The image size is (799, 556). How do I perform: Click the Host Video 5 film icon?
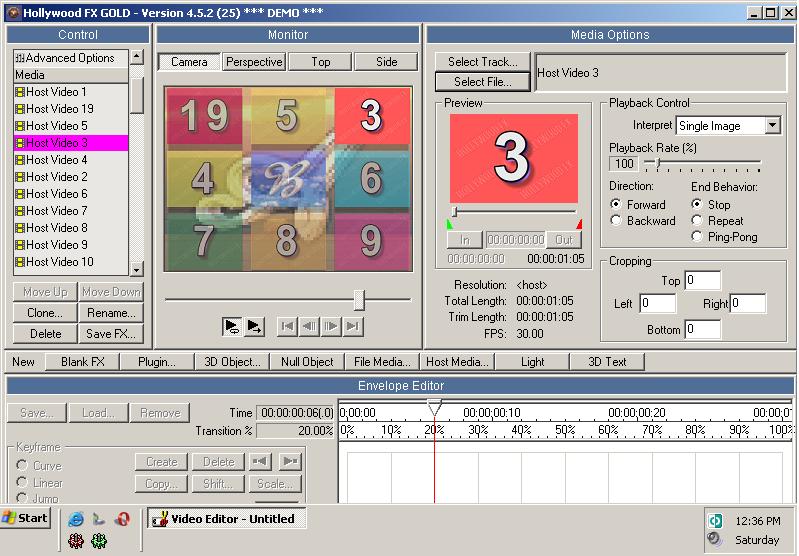[20, 126]
